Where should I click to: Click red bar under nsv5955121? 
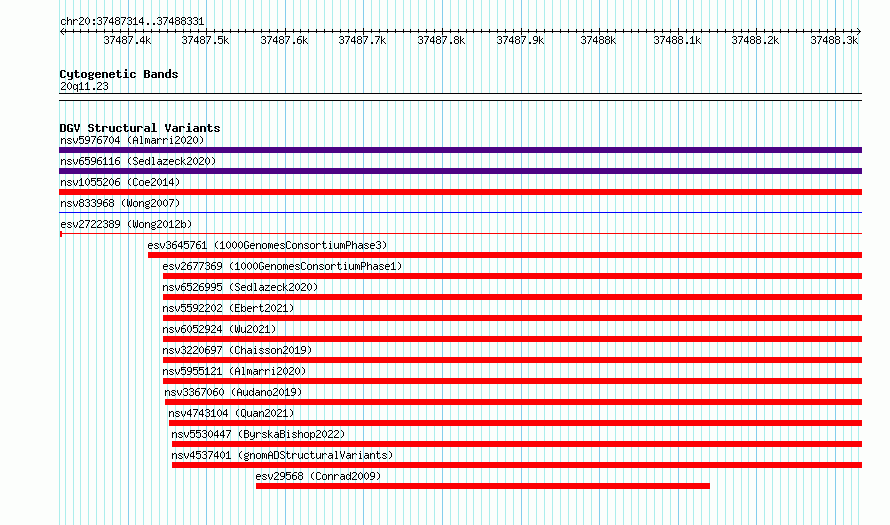pyautogui.click(x=513, y=381)
